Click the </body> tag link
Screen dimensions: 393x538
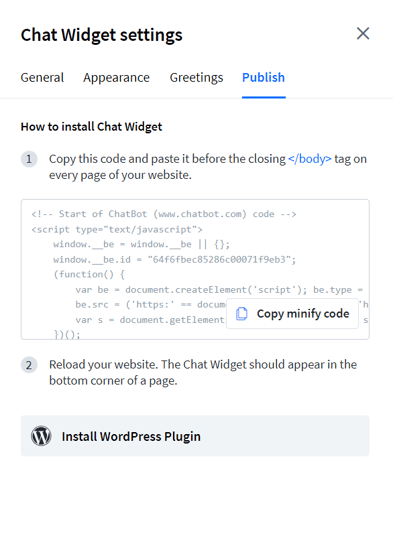click(310, 159)
